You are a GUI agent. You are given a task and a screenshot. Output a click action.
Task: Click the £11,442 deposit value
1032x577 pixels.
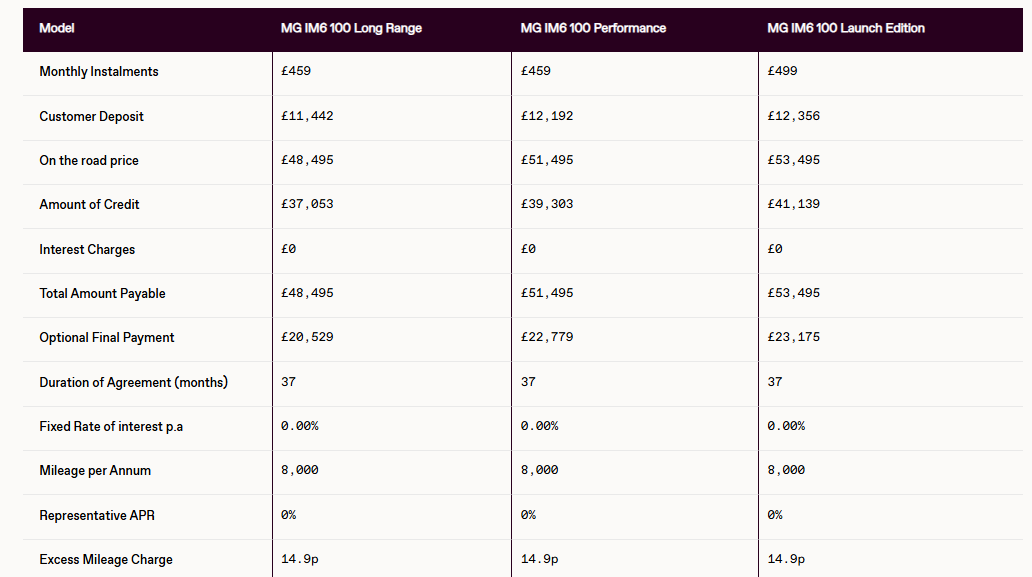(307, 116)
